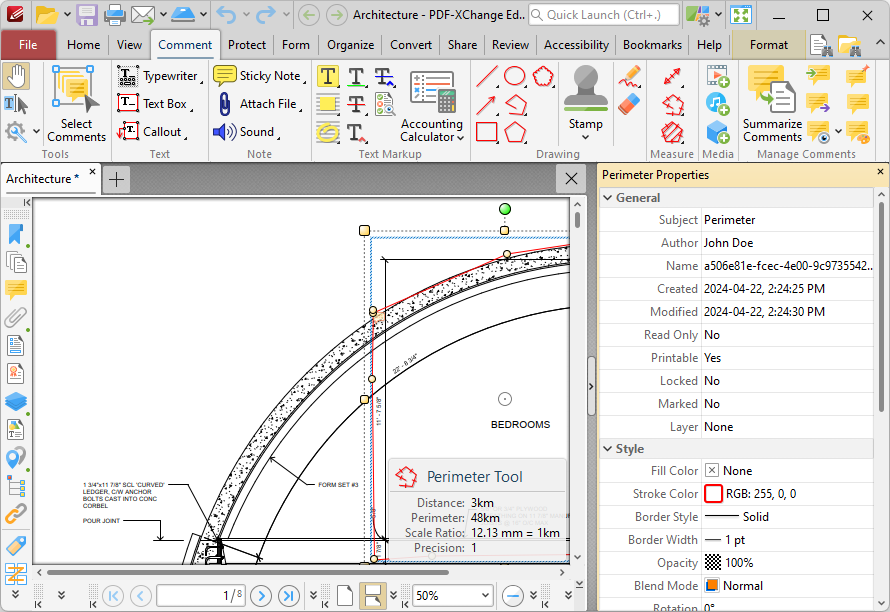
Task: Pick the Rectangle drawing tool
Action: pos(486,132)
